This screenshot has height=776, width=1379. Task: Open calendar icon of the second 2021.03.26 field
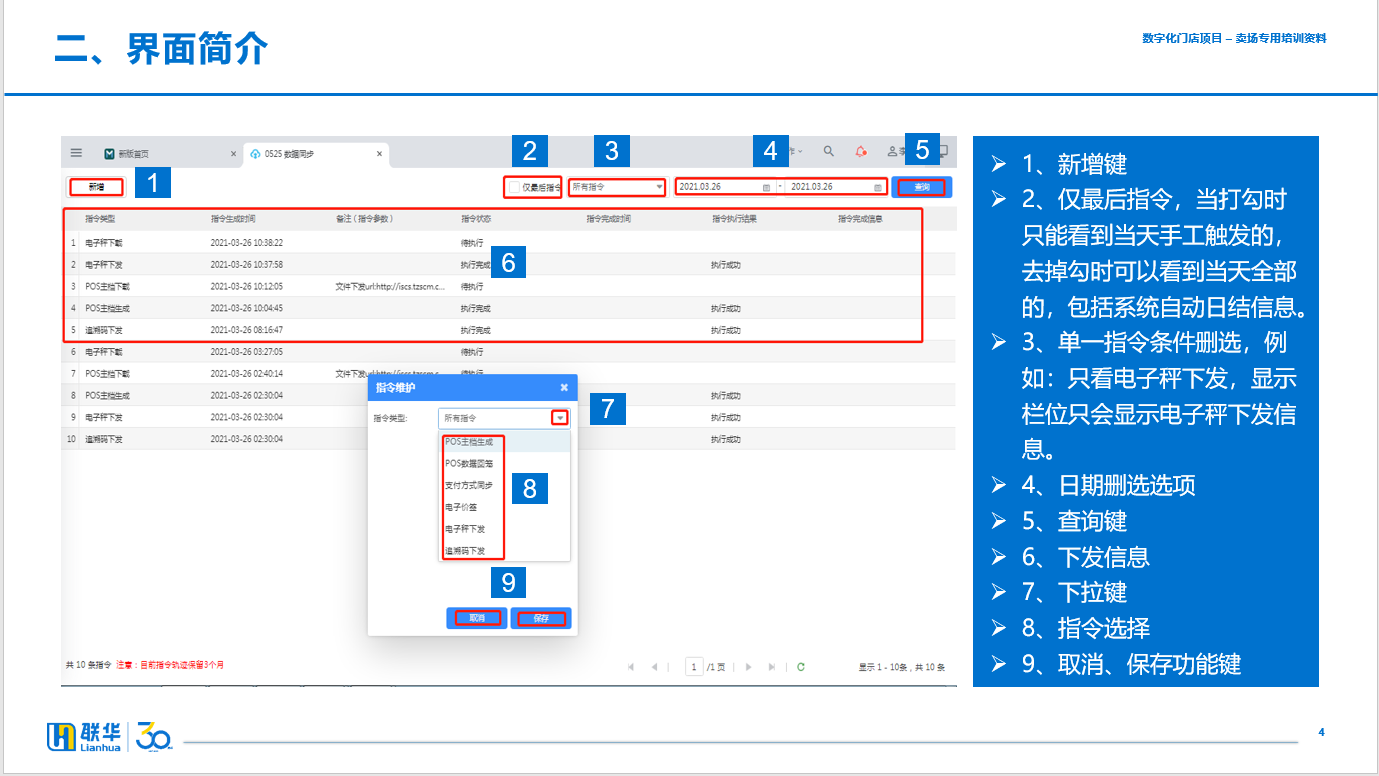coord(878,187)
